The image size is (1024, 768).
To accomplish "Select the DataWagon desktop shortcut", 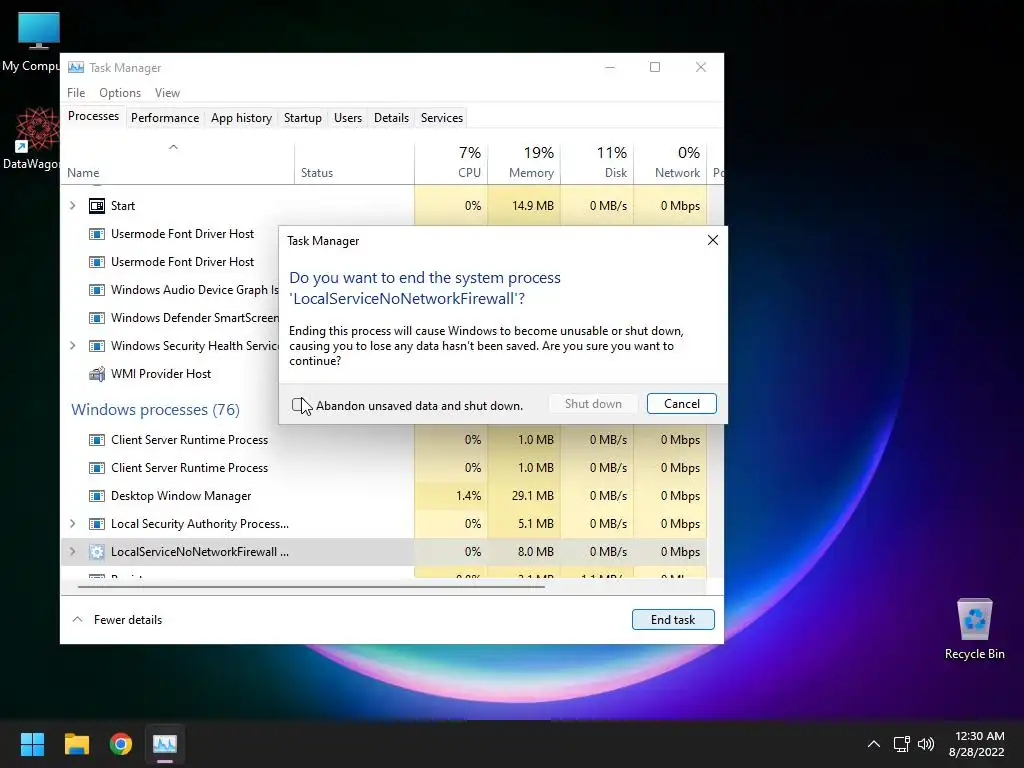I will 31,138.
